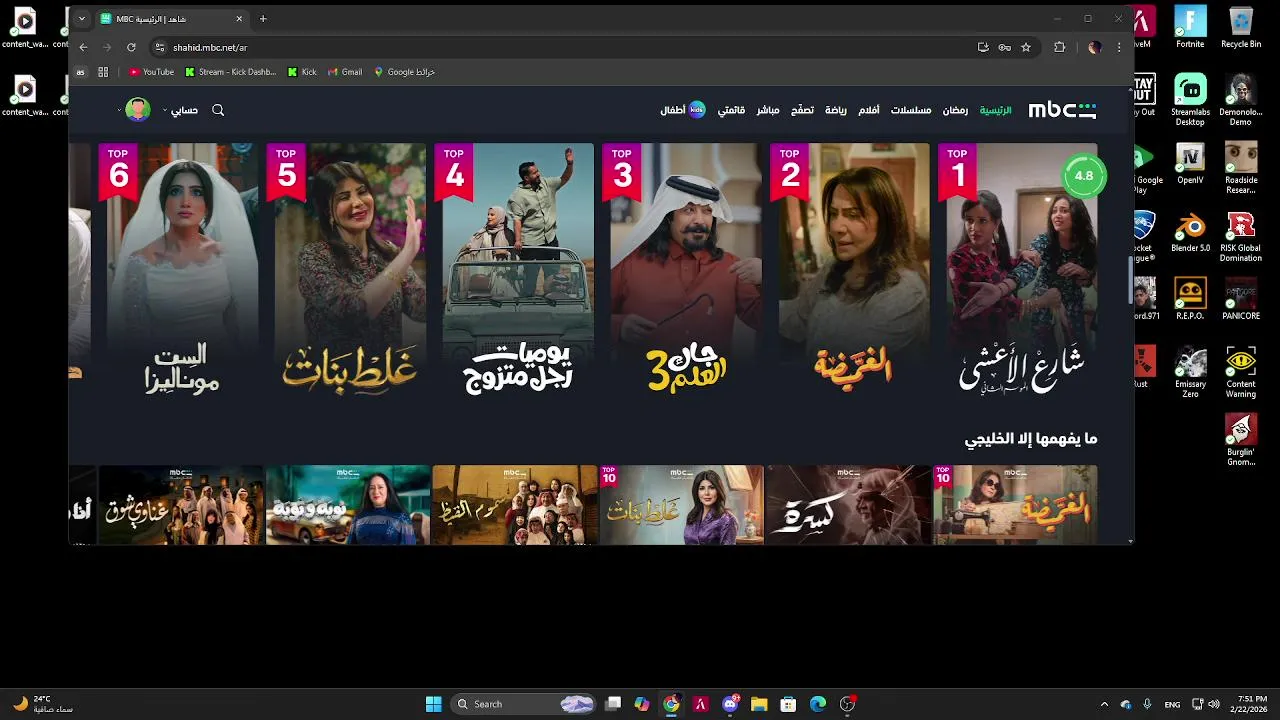Open the password key icon in address bar
This screenshot has width=1280, height=720.
pos(1004,47)
